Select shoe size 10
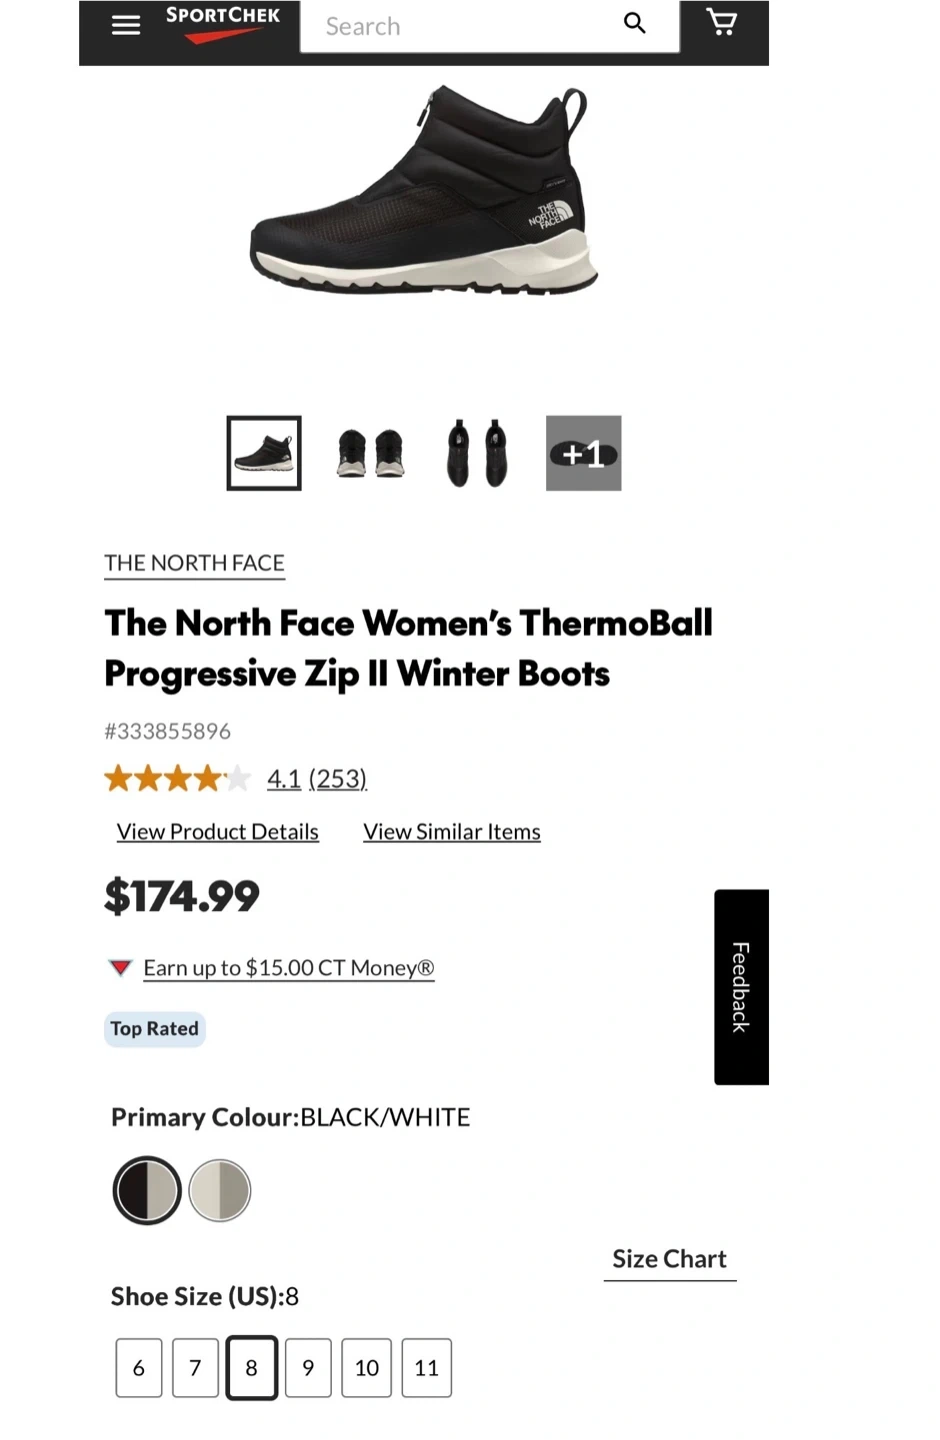Screen dimensions: 940x1440 click(x=367, y=1367)
